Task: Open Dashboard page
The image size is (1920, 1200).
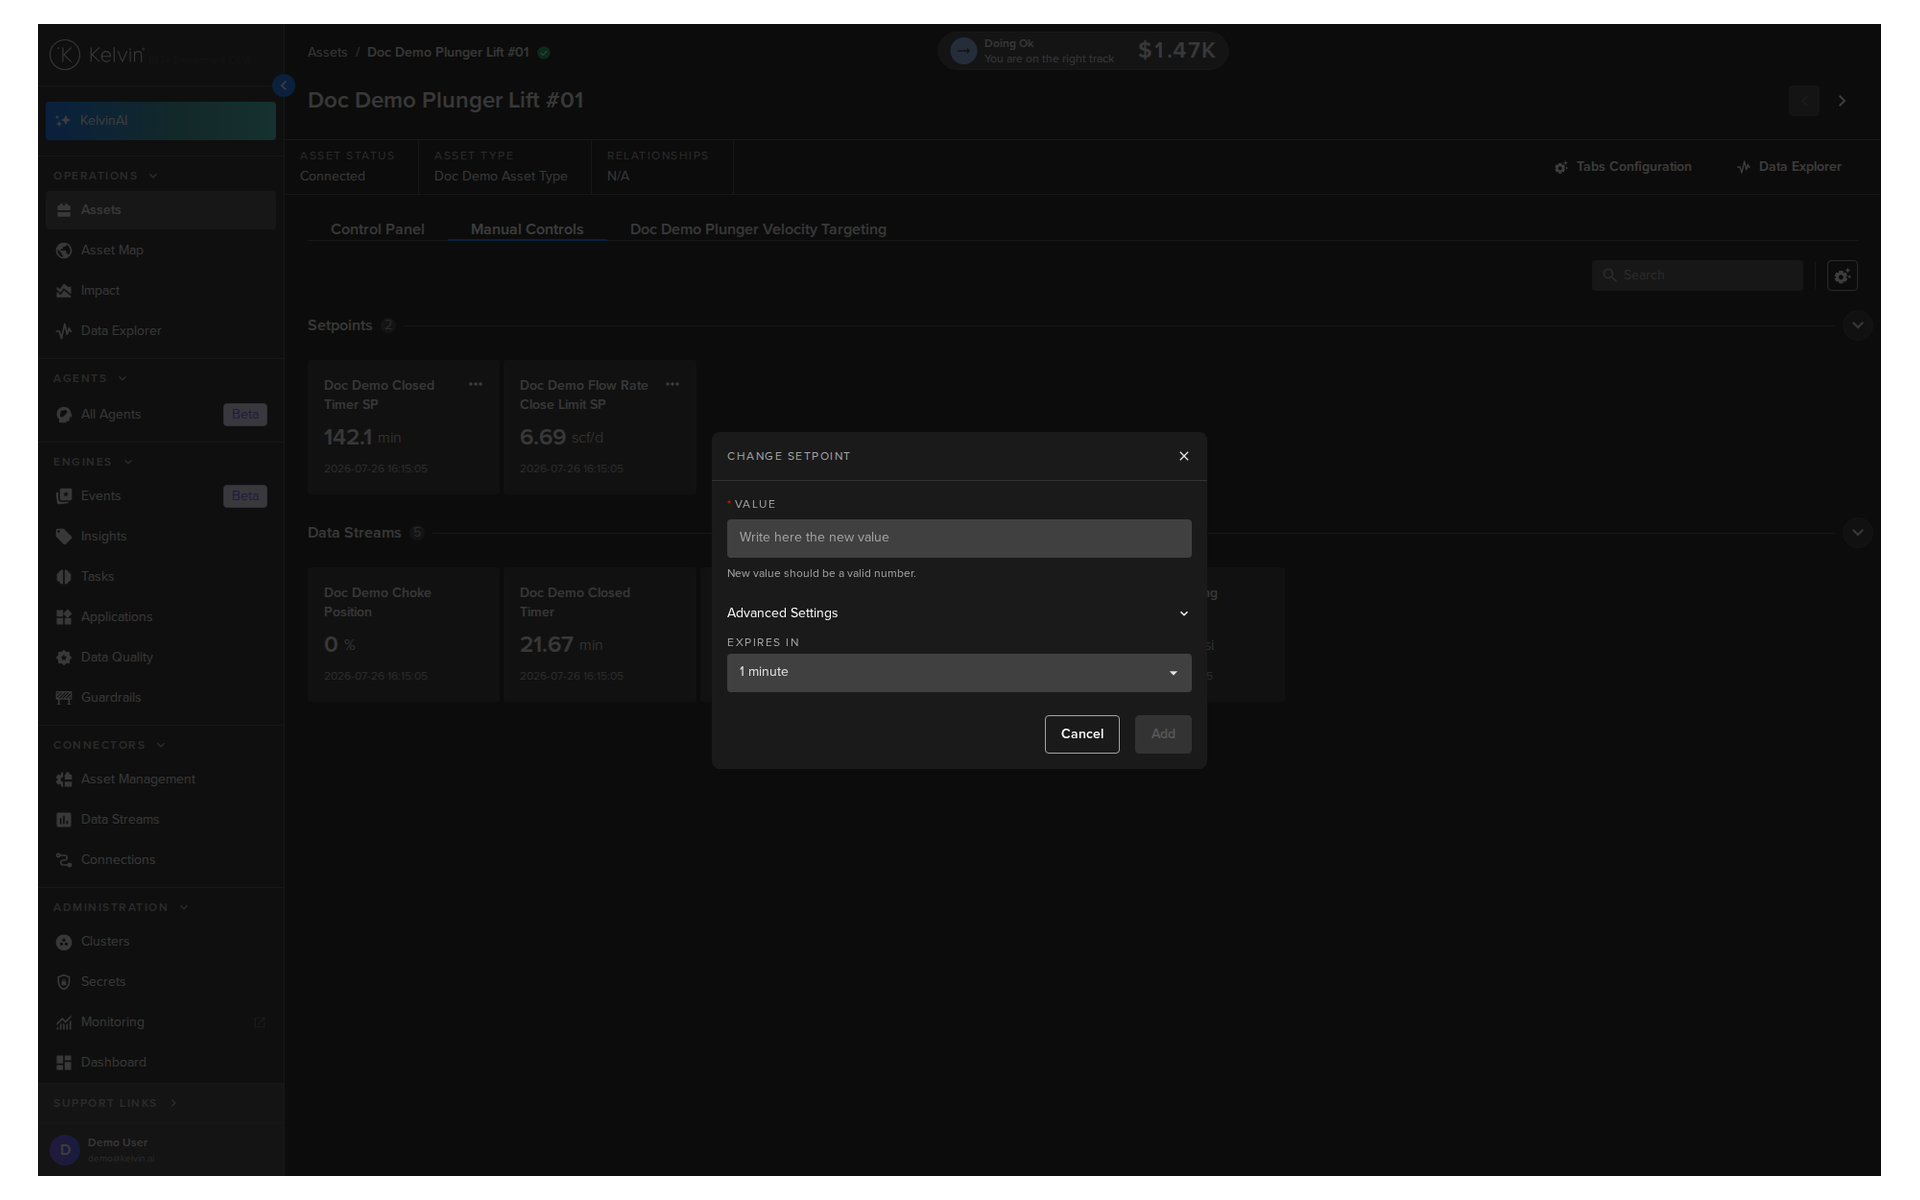Action: tap(160, 1063)
